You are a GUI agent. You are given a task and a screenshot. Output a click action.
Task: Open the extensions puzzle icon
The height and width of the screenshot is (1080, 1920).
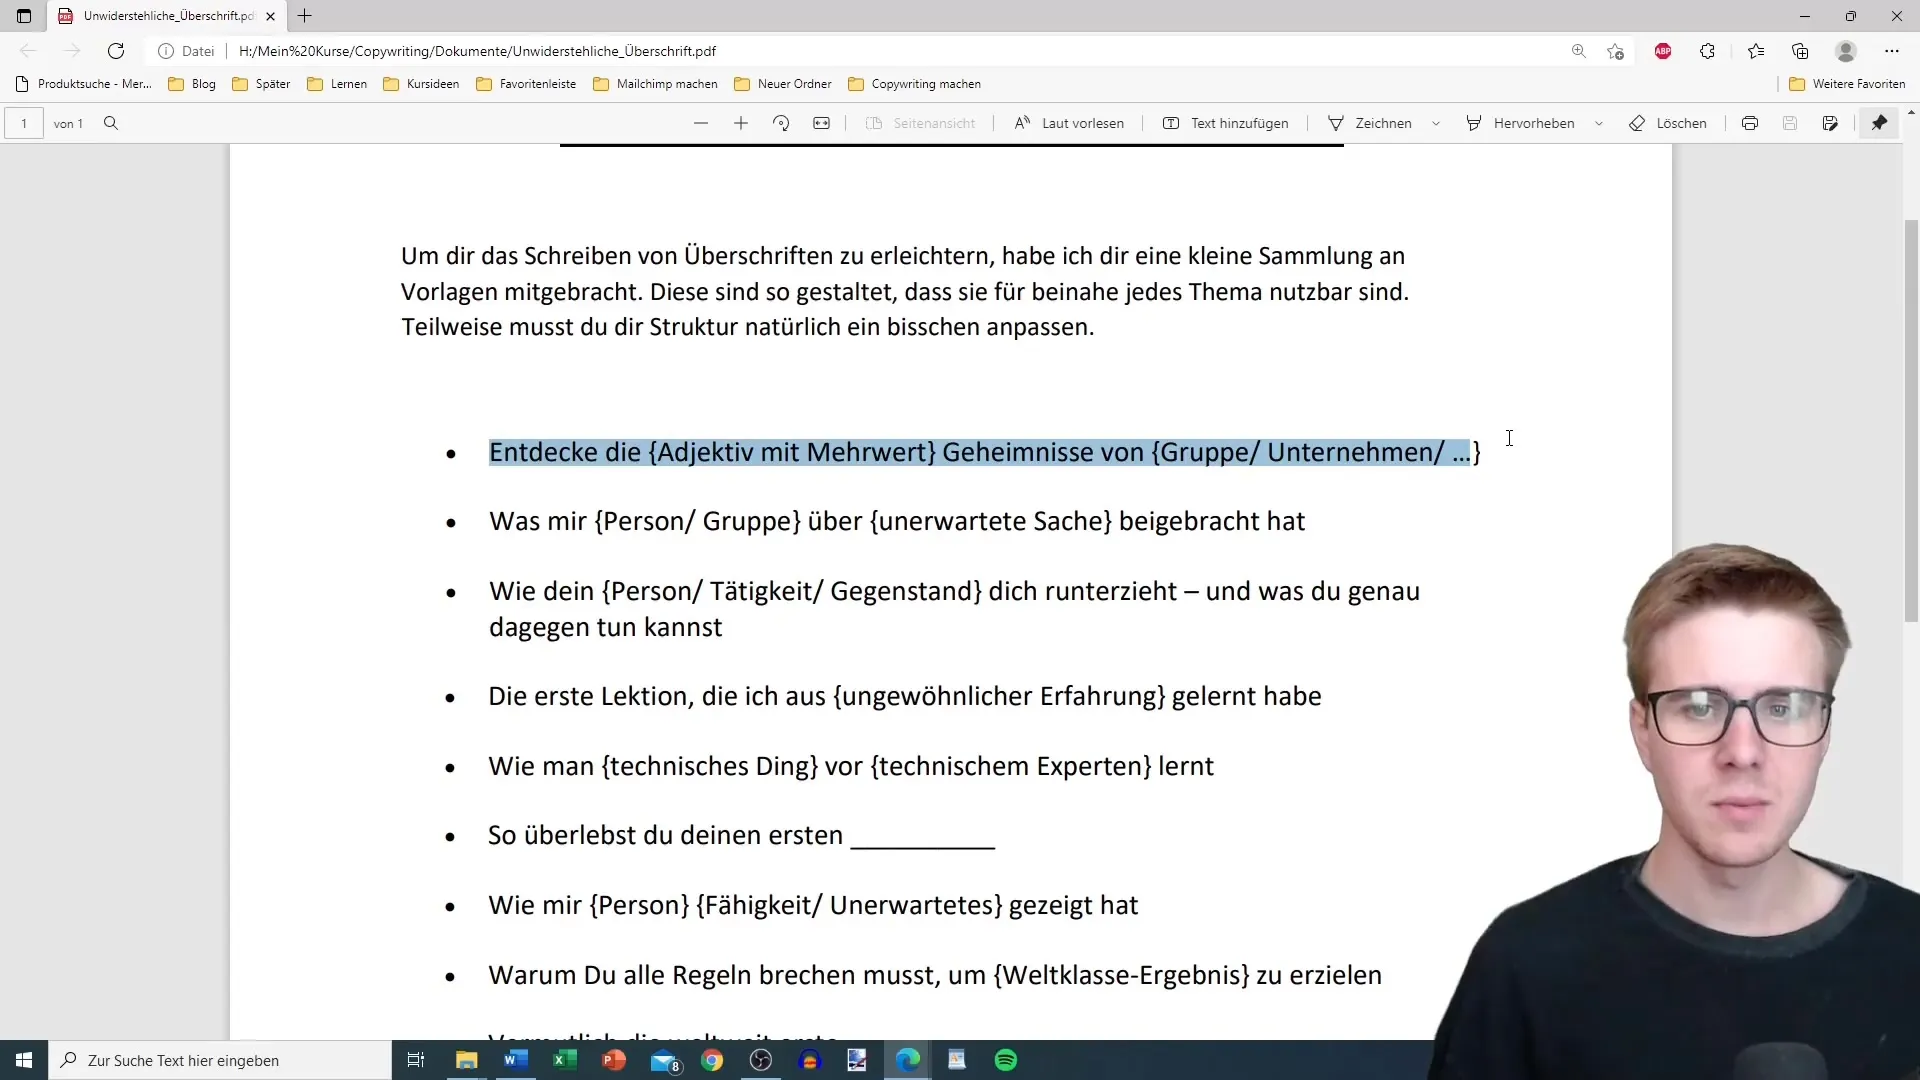(x=1707, y=51)
